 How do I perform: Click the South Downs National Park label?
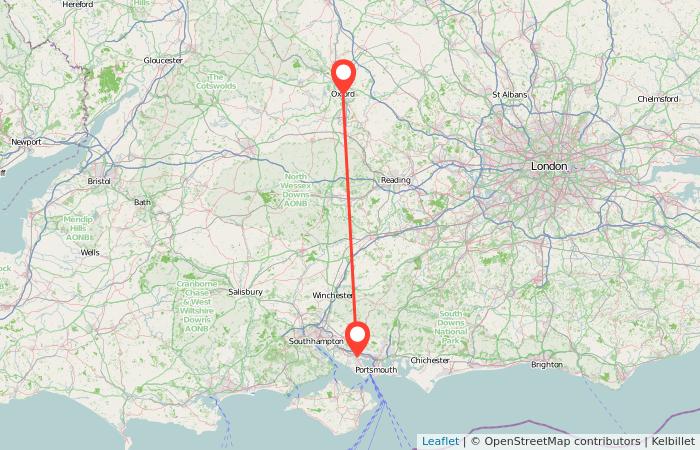[x=450, y=327]
